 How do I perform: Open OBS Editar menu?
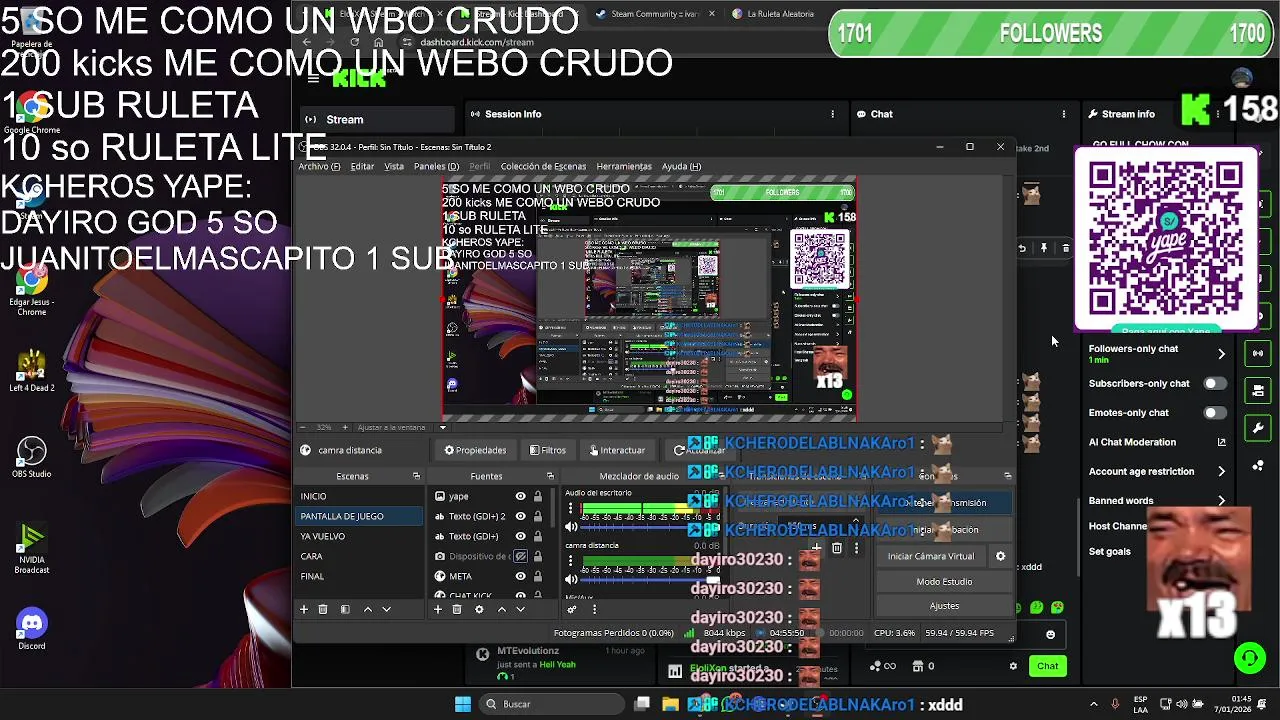click(362, 166)
